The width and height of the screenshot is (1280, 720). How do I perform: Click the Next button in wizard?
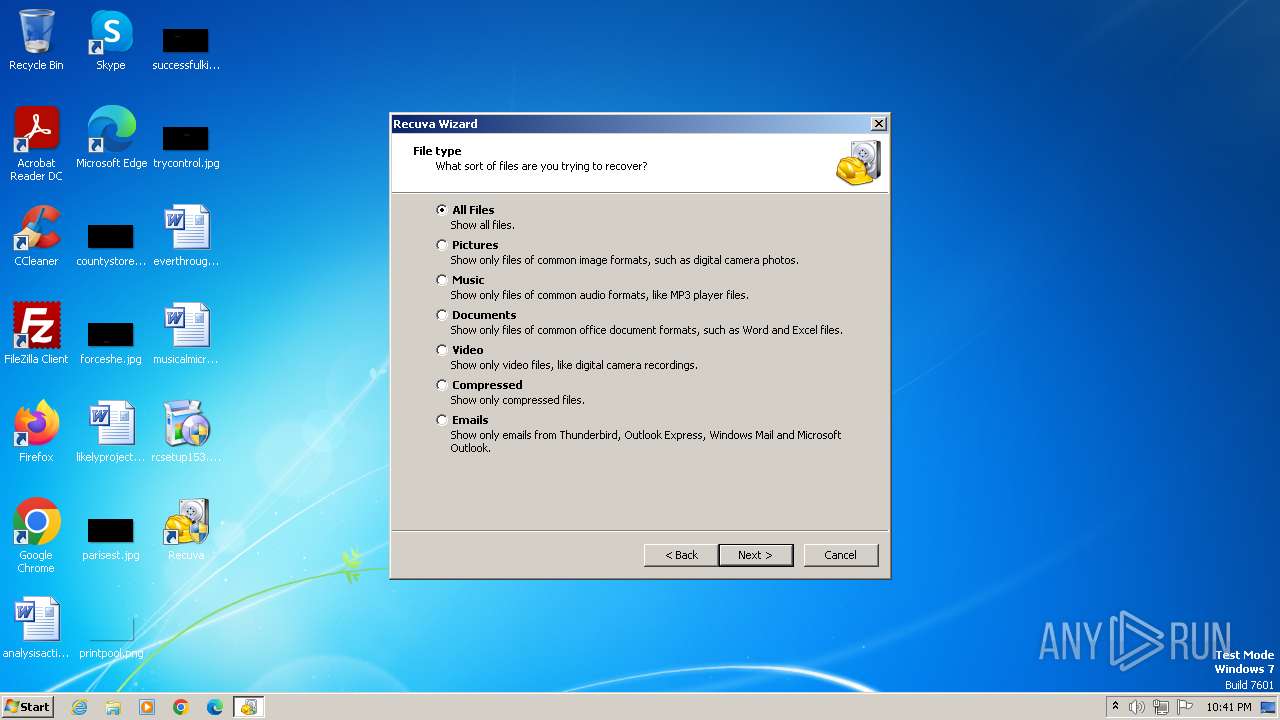coord(755,555)
